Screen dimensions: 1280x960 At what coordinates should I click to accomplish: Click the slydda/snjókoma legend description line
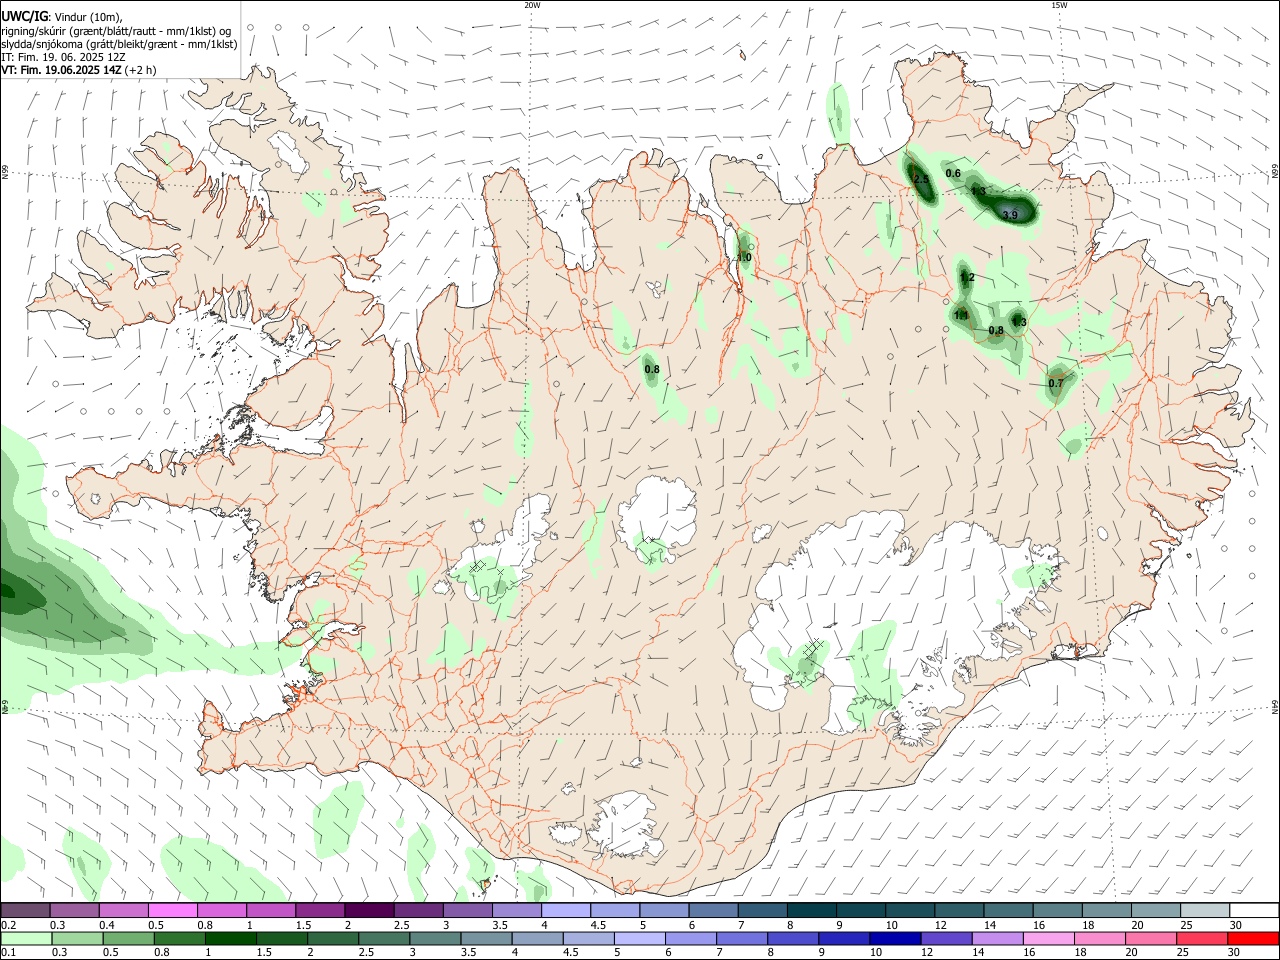coord(119,44)
